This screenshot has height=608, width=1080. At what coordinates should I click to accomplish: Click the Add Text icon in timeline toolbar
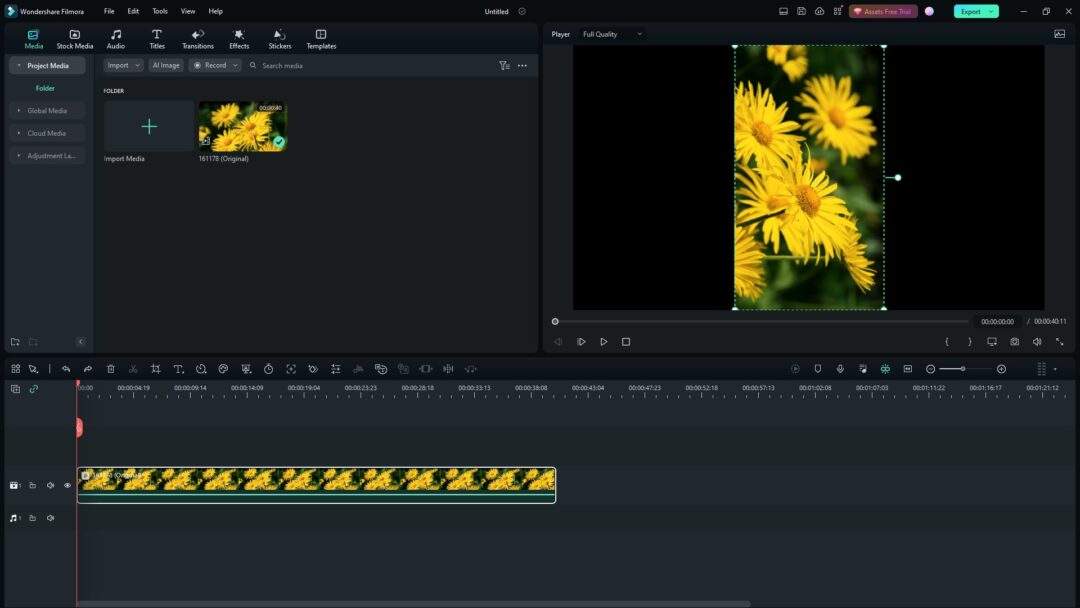pos(178,368)
